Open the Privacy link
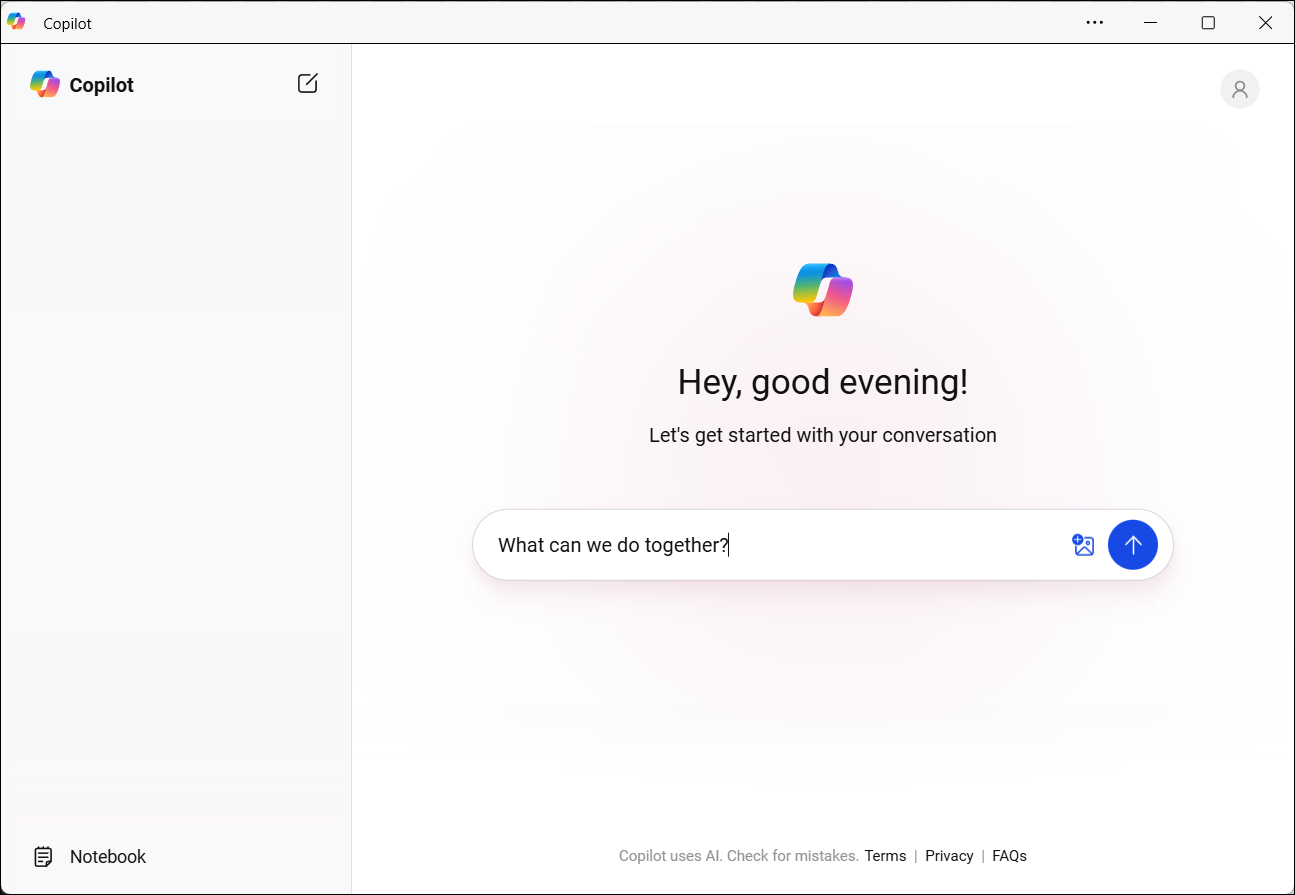1295x895 pixels. (949, 856)
